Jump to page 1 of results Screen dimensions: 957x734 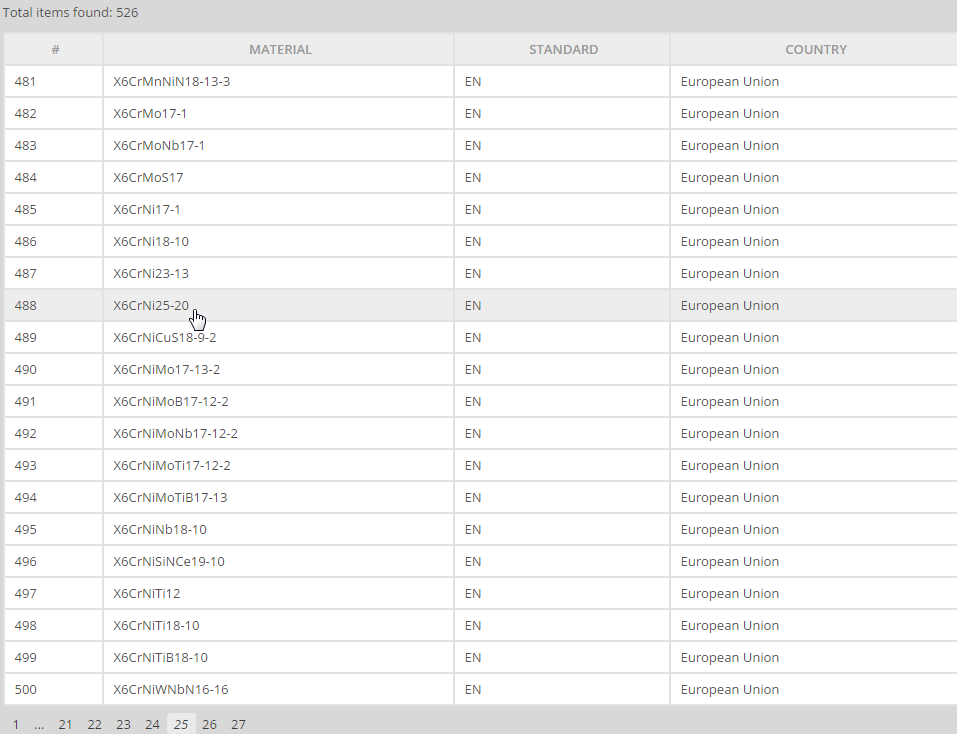16,724
